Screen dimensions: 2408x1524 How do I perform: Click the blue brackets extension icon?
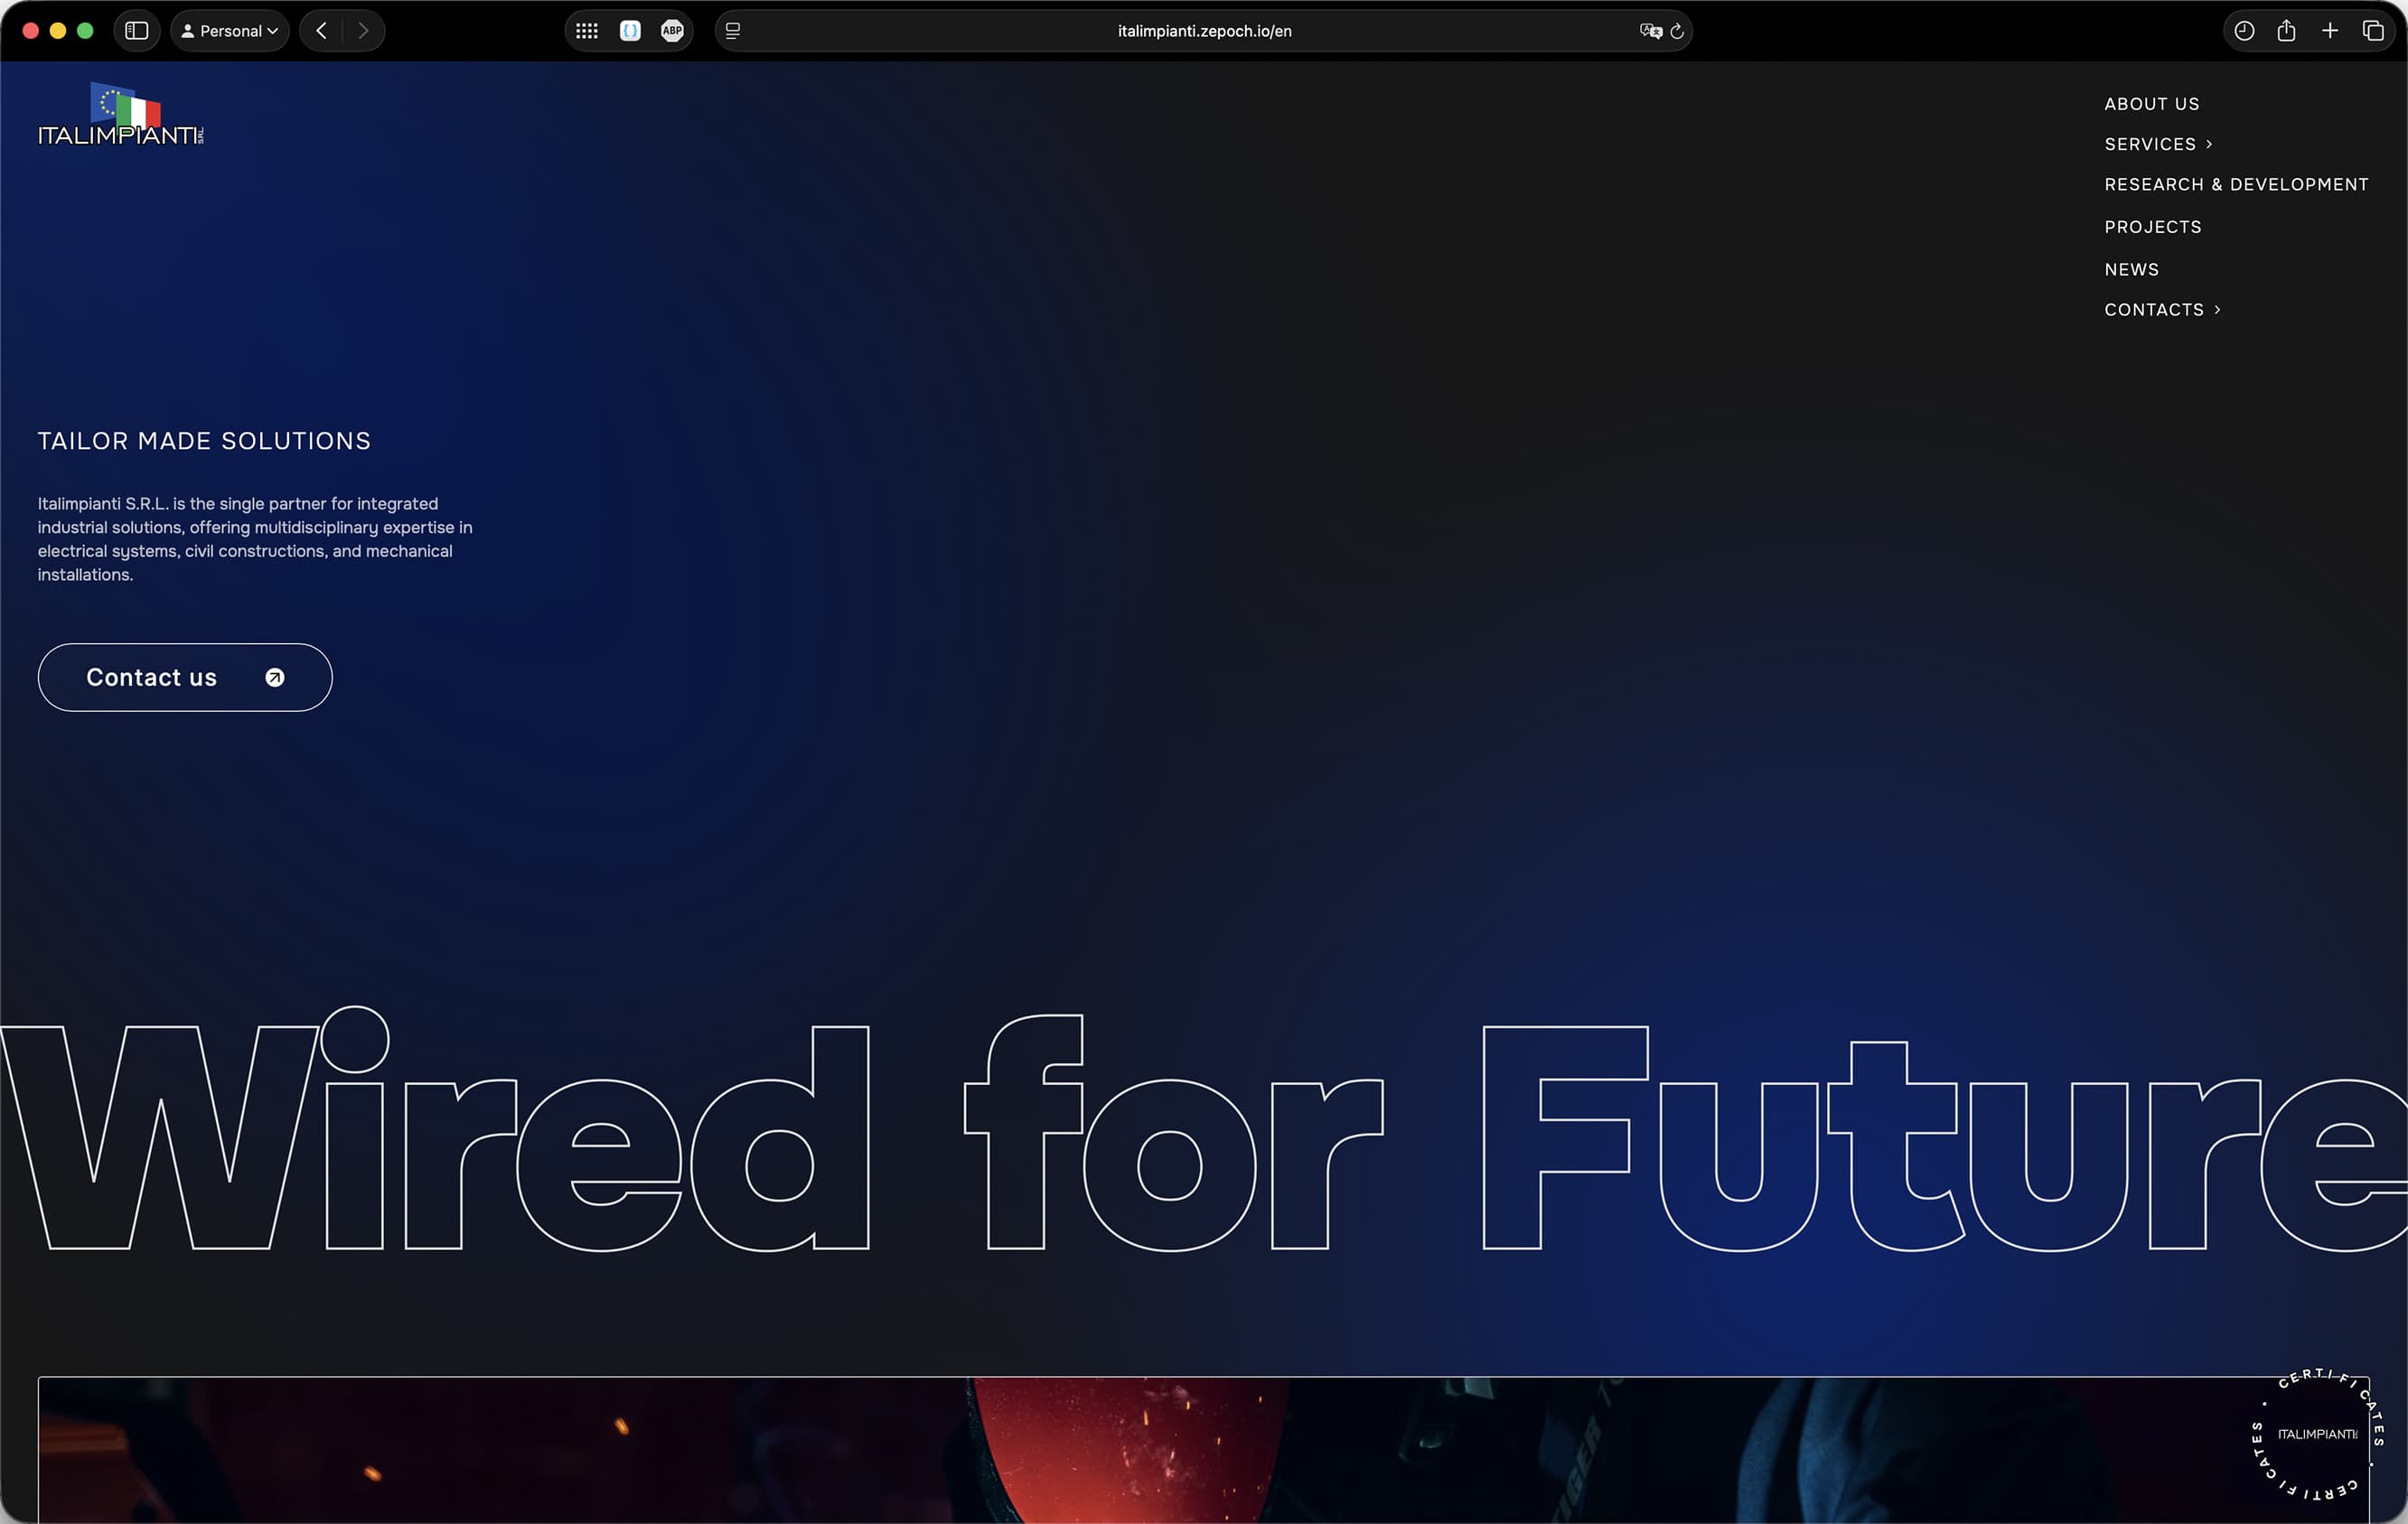tap(630, 31)
